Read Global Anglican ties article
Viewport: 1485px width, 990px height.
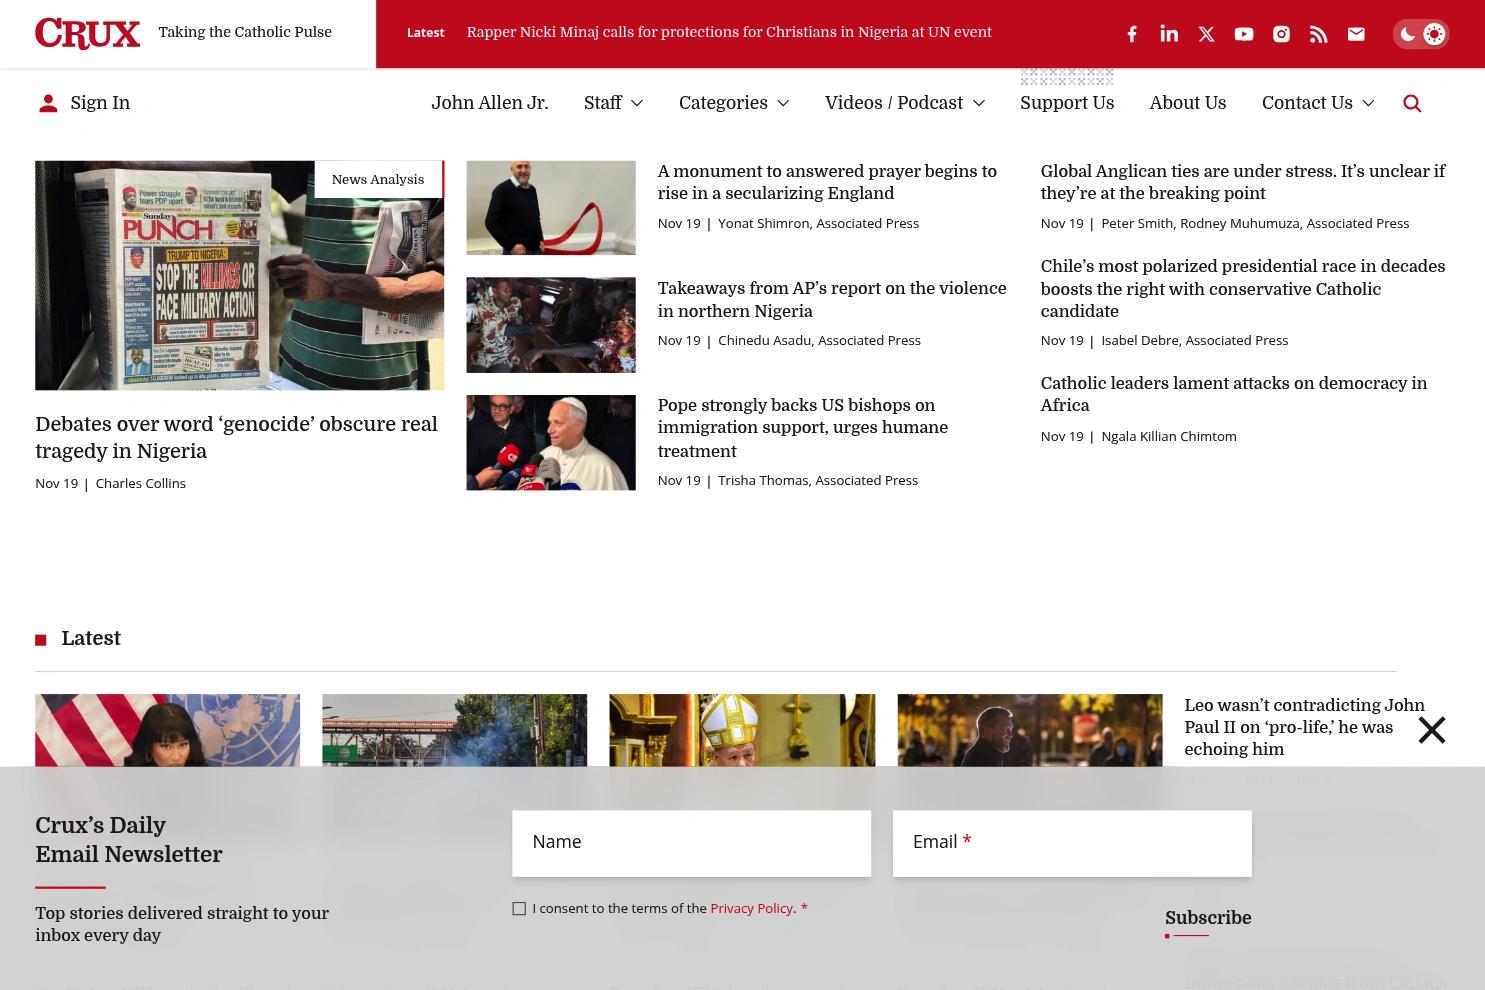click(1243, 182)
